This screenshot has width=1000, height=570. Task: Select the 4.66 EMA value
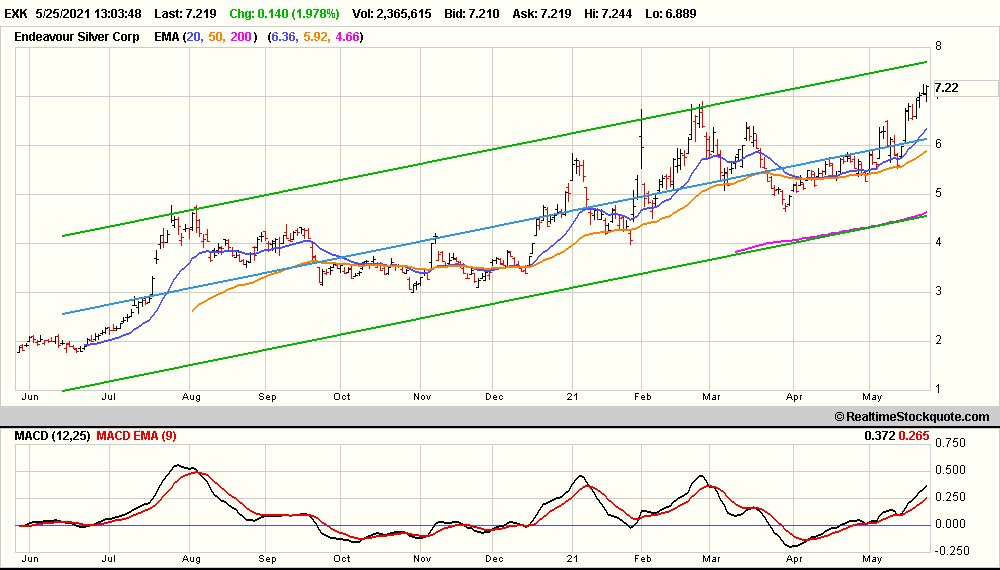348,37
